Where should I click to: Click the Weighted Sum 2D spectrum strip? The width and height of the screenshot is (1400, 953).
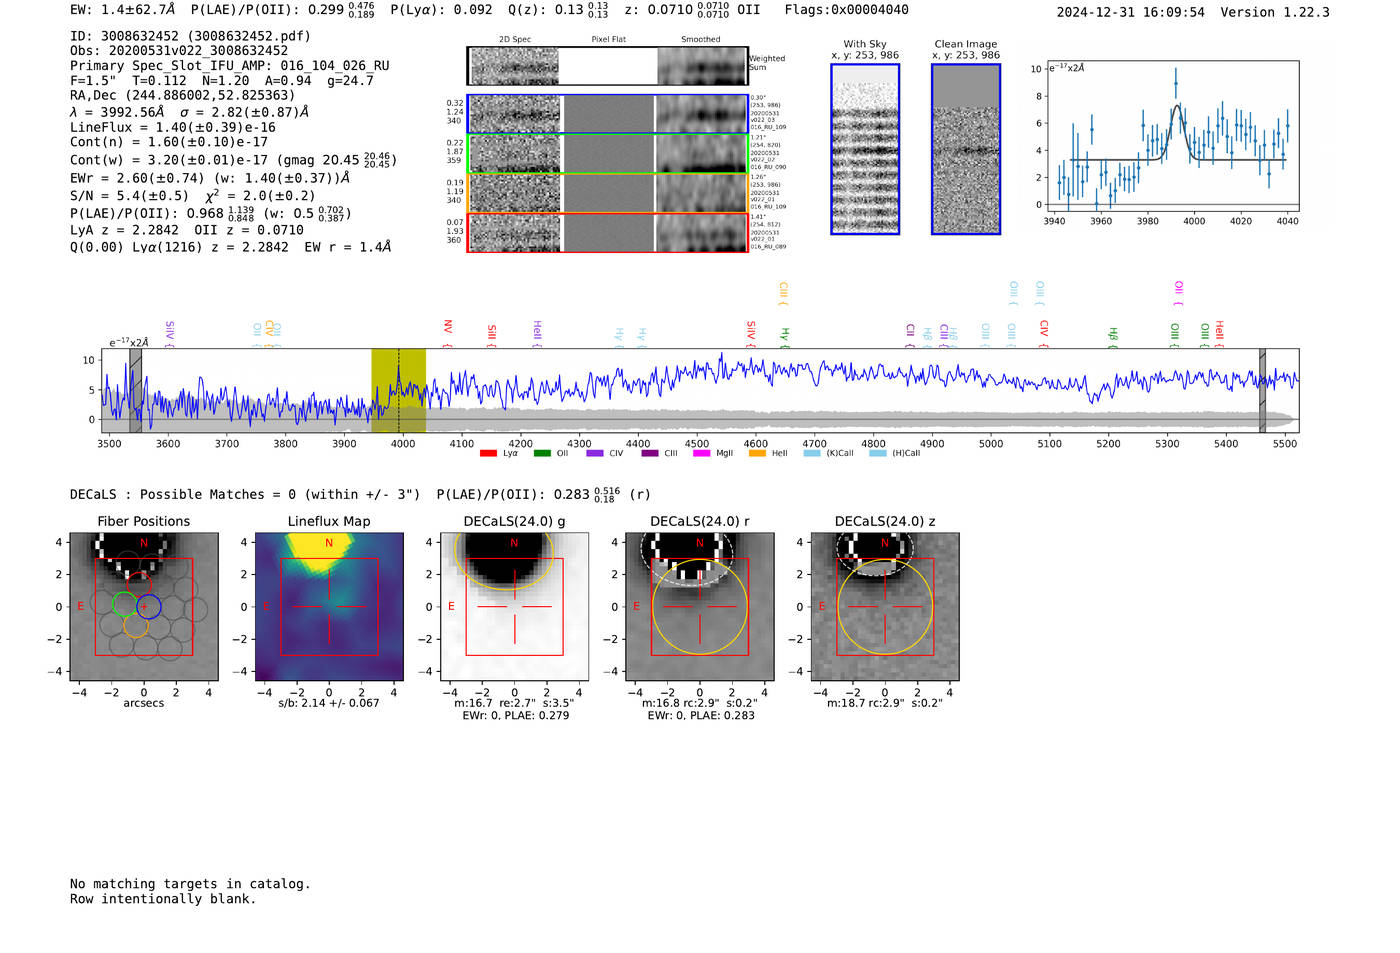tap(607, 66)
